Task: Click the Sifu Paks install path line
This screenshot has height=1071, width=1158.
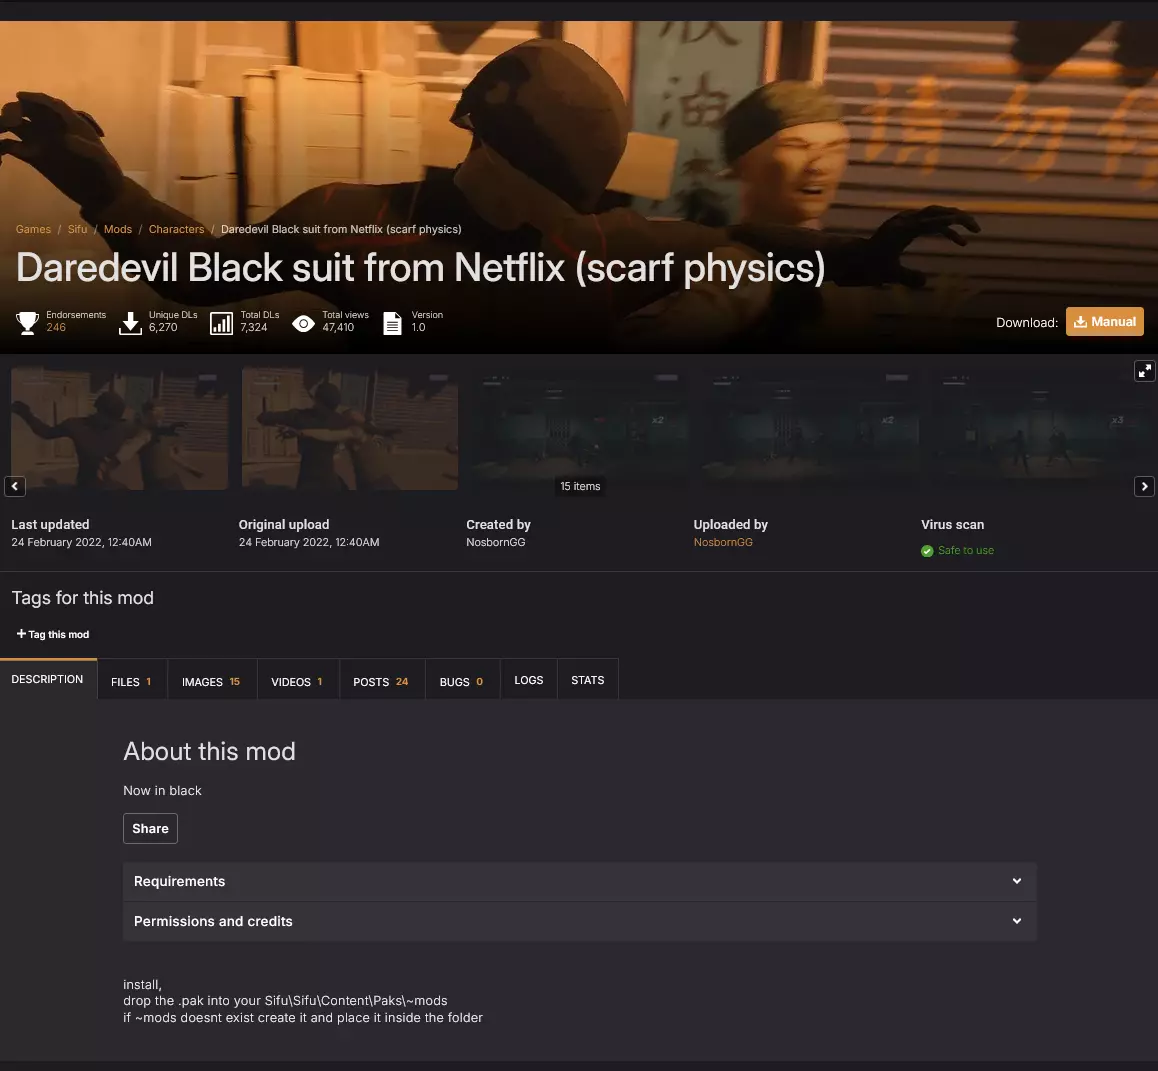Action: coord(285,1001)
